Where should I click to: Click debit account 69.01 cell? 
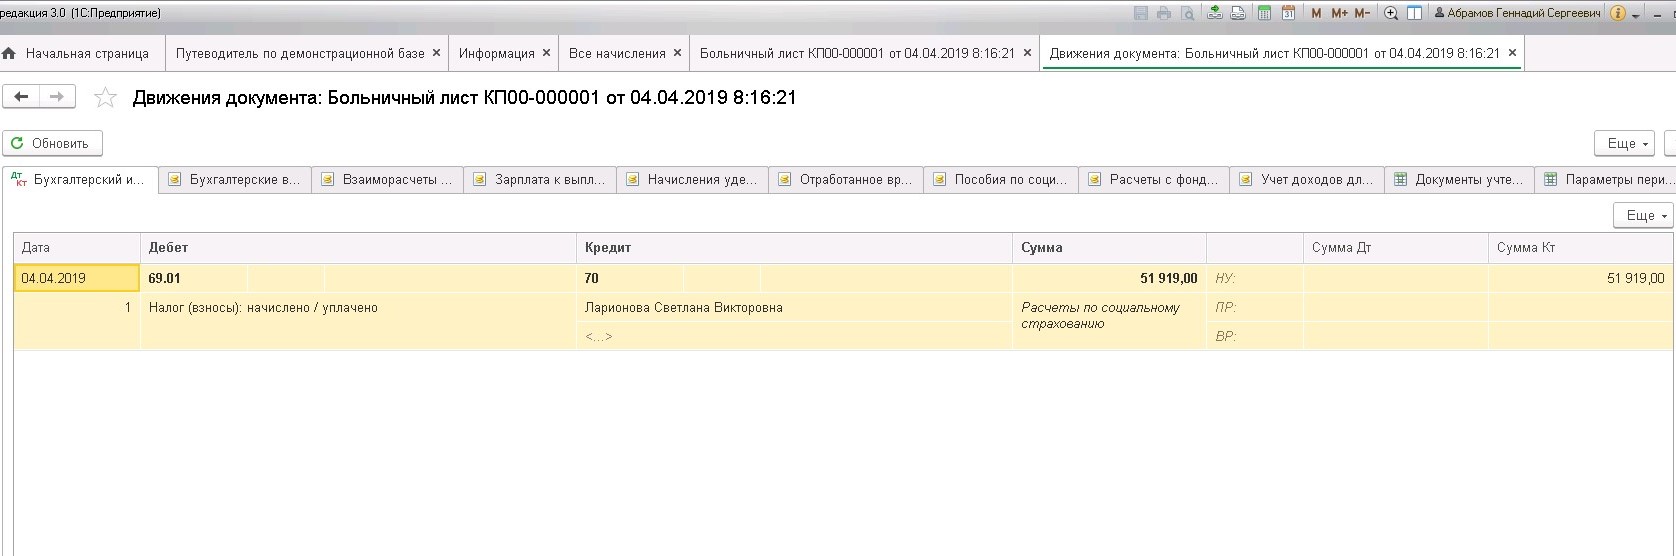tap(194, 278)
